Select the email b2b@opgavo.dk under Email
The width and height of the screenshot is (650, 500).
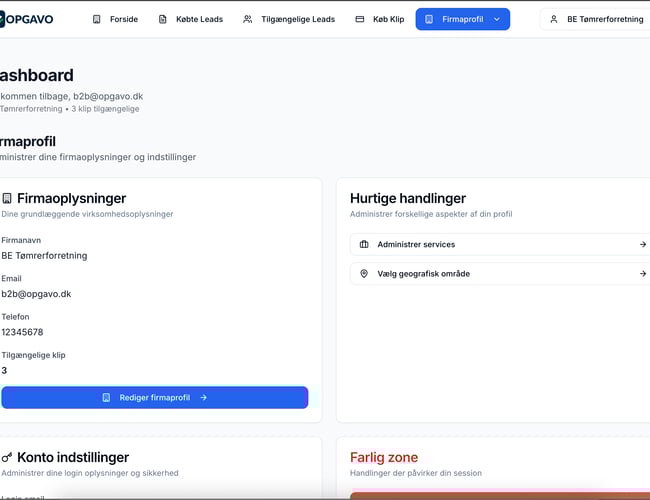point(36,294)
